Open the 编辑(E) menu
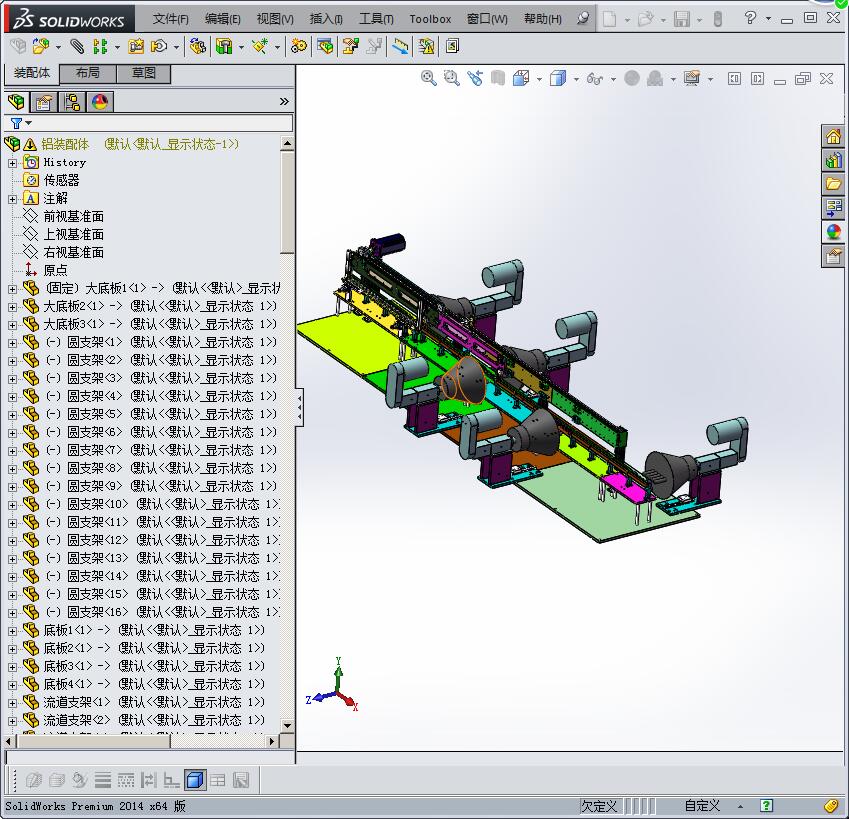Viewport: 849px width, 819px height. click(223, 19)
